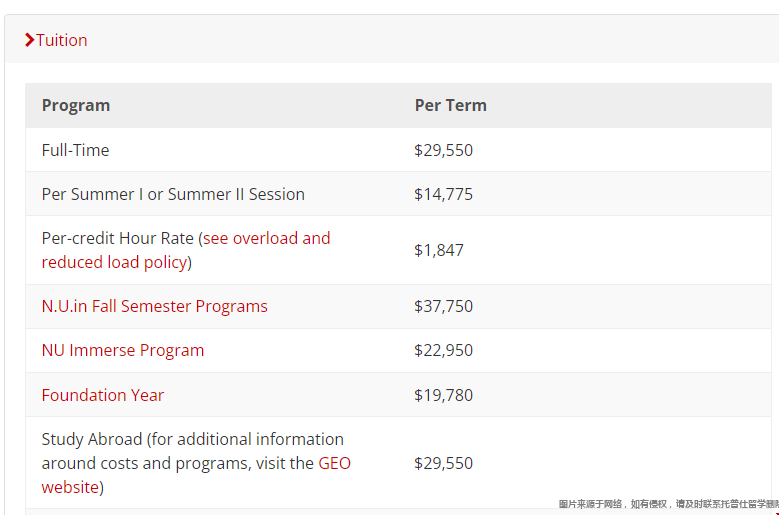Image resolution: width=779 pixels, height=515 pixels.
Task: Click the $29,550 Full-Time tuition amount
Action: click(444, 150)
